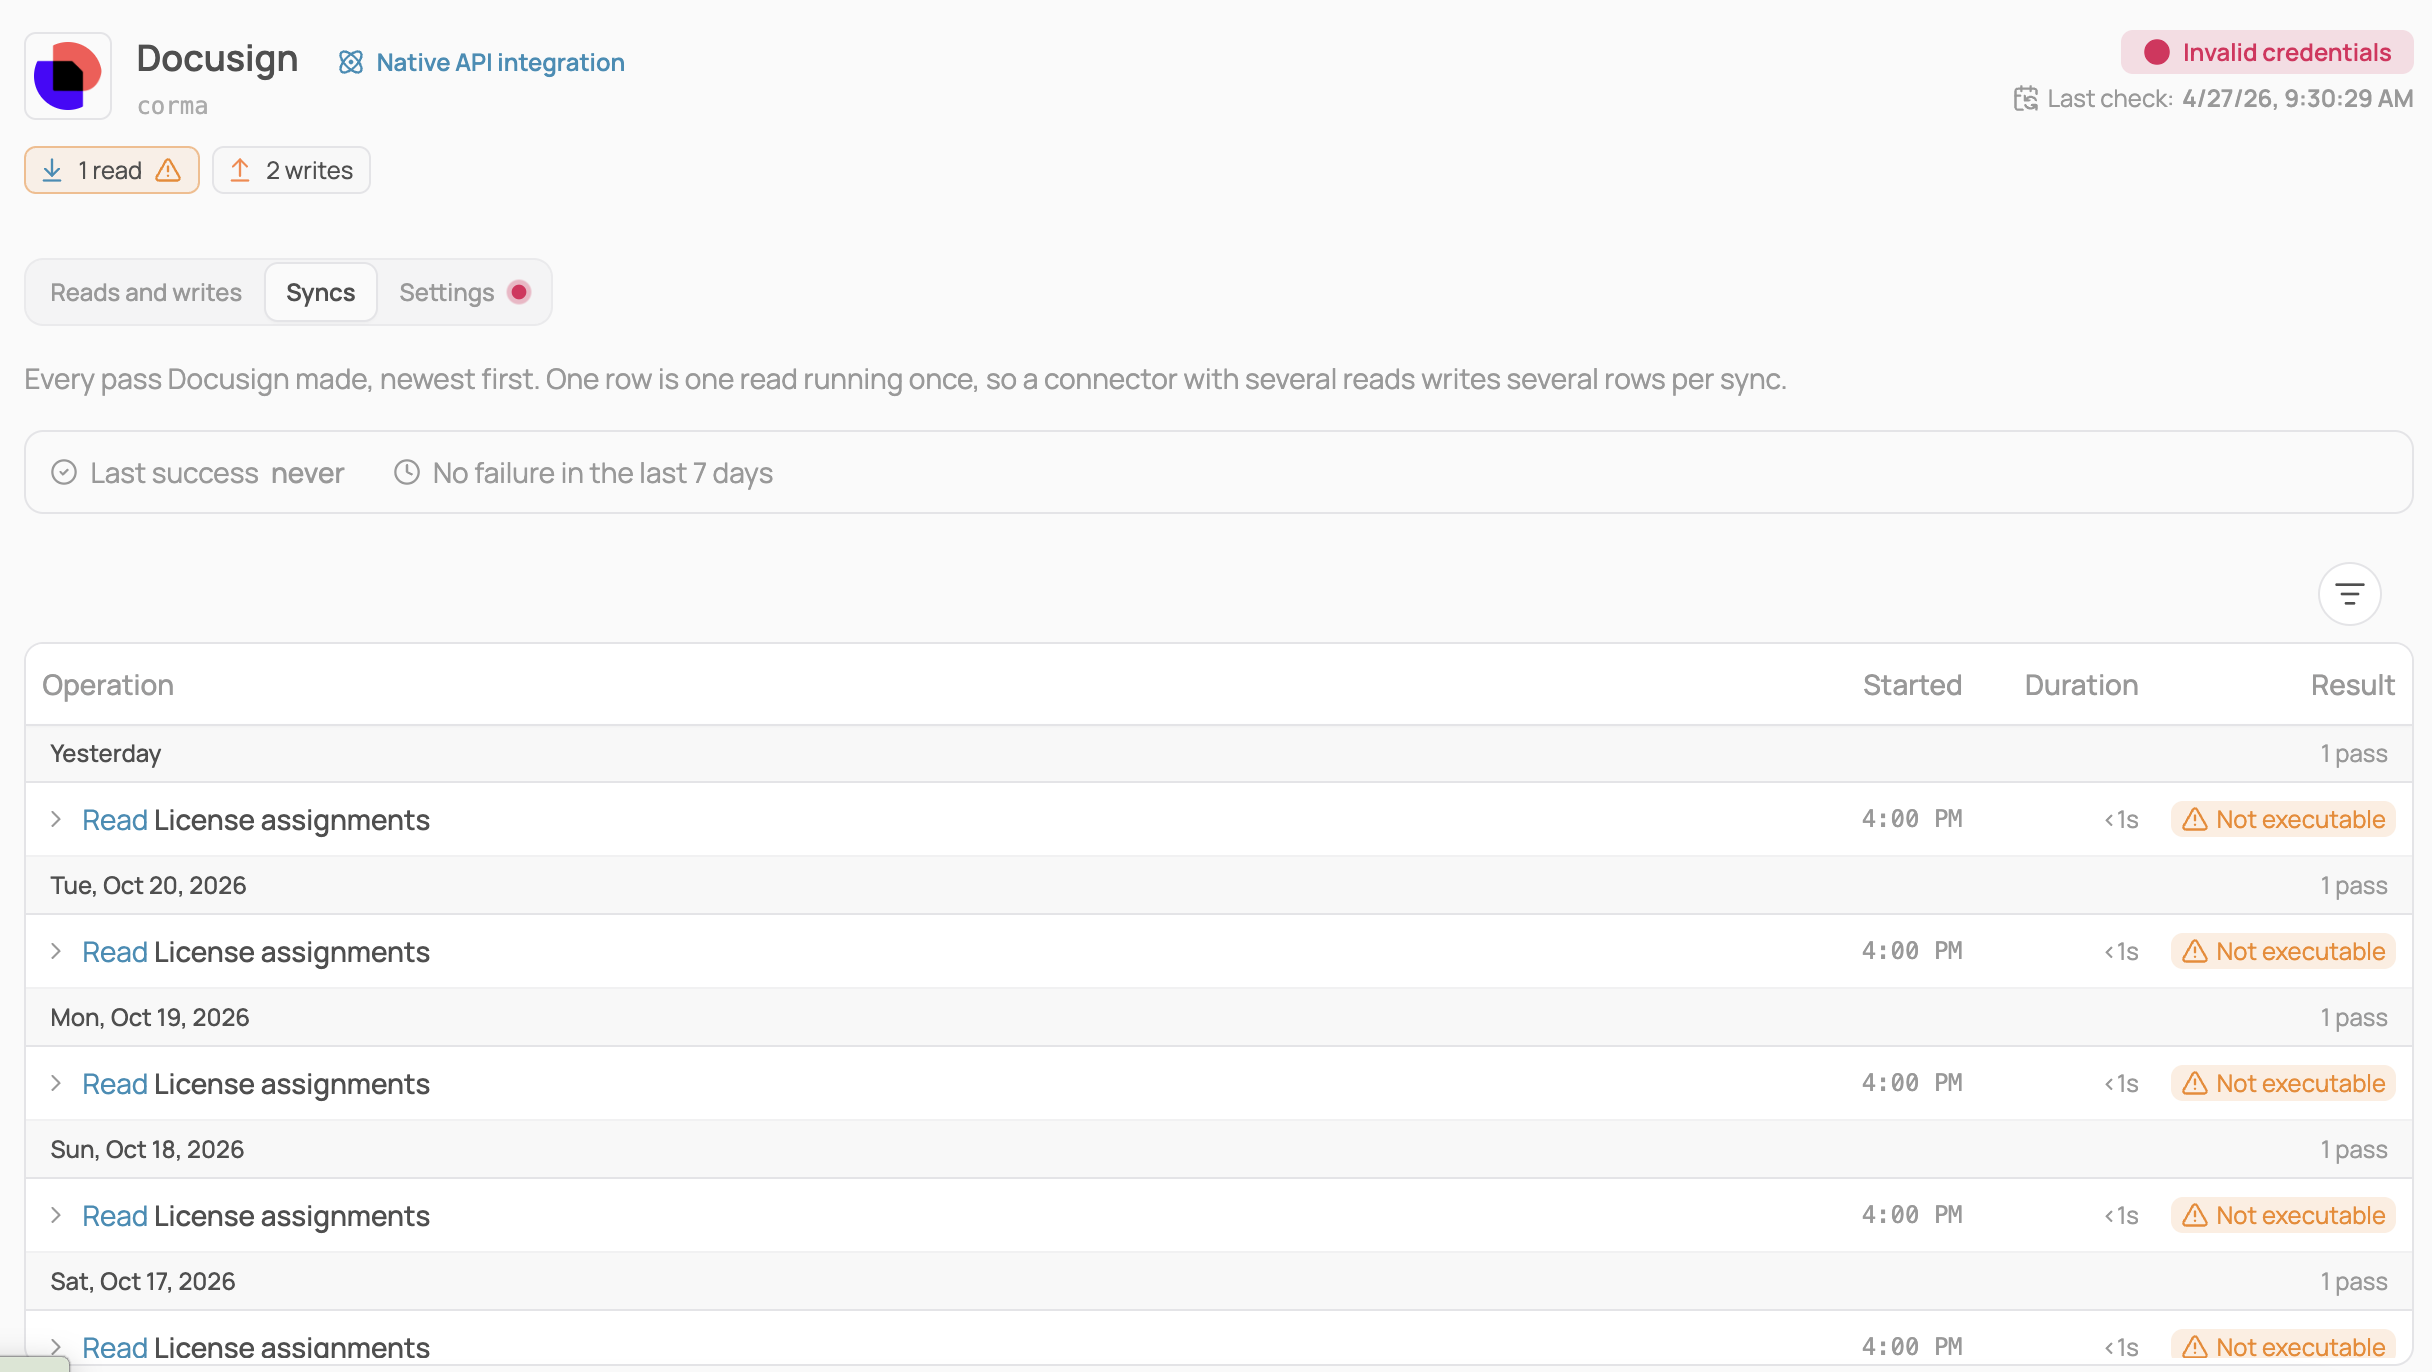Image resolution: width=2432 pixels, height=1372 pixels.
Task: Click the Yesterday group header
Action: [x=1219, y=753]
